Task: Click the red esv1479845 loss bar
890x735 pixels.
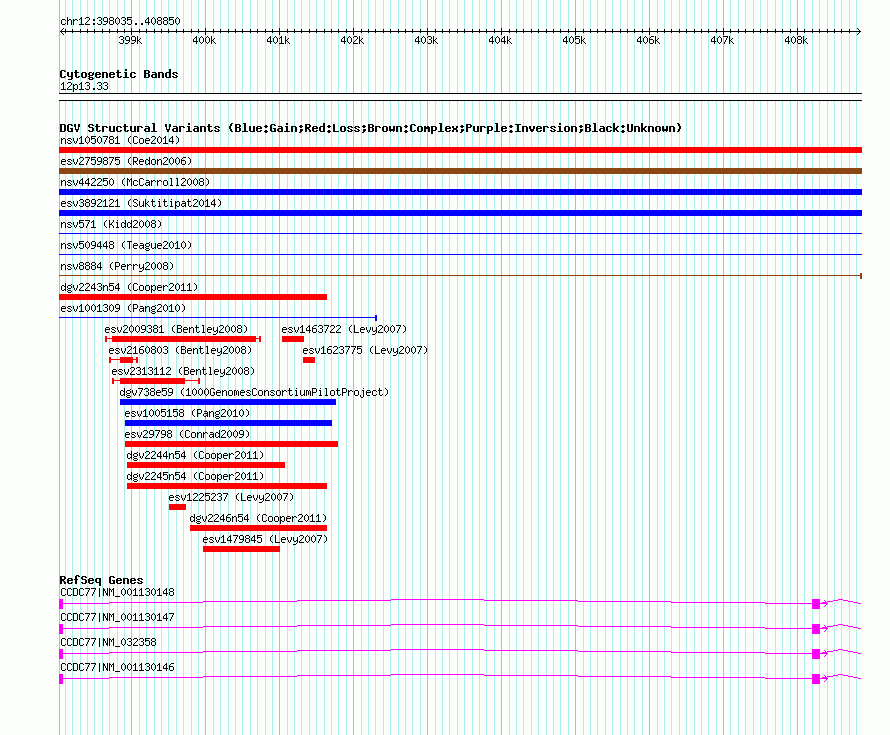Action: (x=241, y=549)
